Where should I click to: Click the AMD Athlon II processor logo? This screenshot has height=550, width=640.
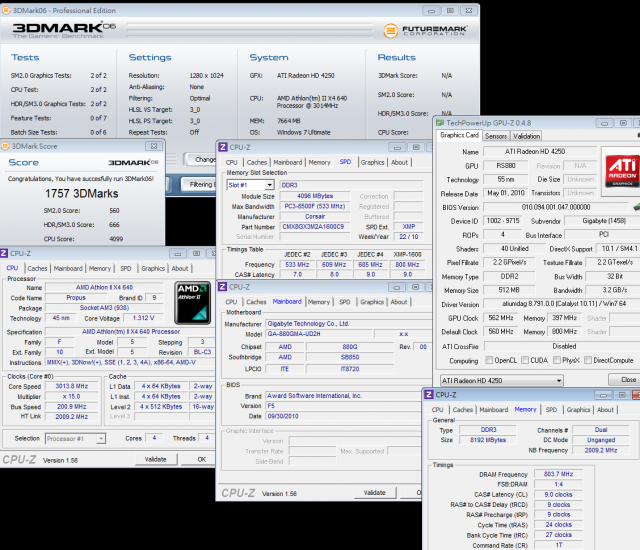coord(192,302)
